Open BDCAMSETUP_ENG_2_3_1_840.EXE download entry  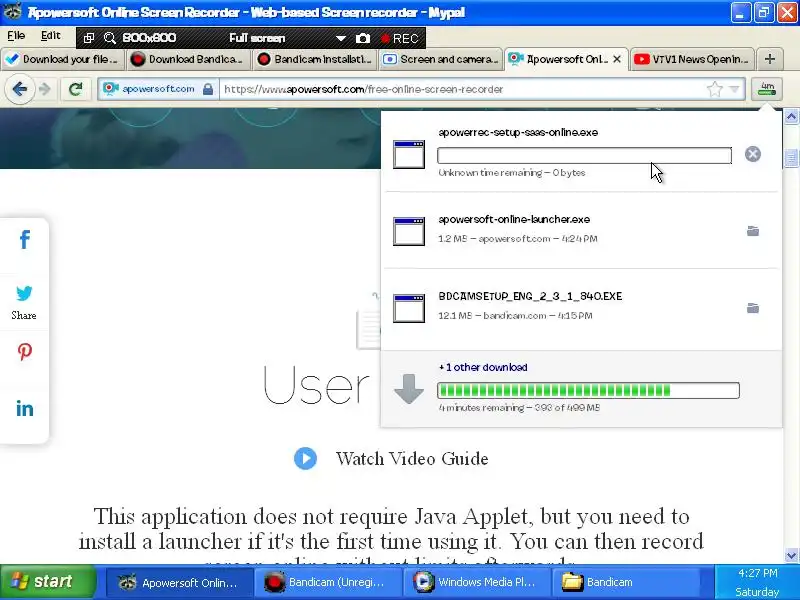tap(581, 308)
